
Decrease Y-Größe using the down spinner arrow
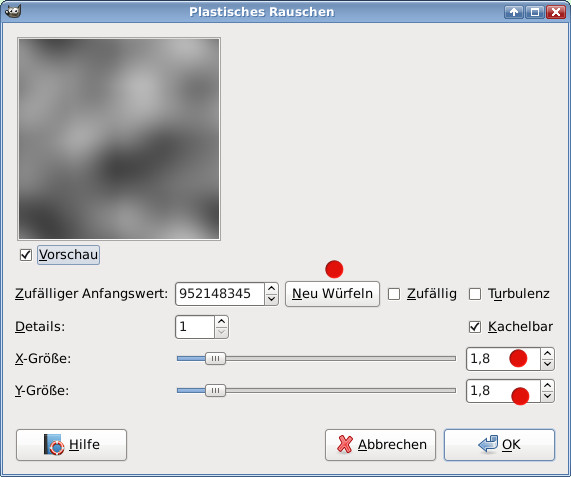(x=547, y=396)
